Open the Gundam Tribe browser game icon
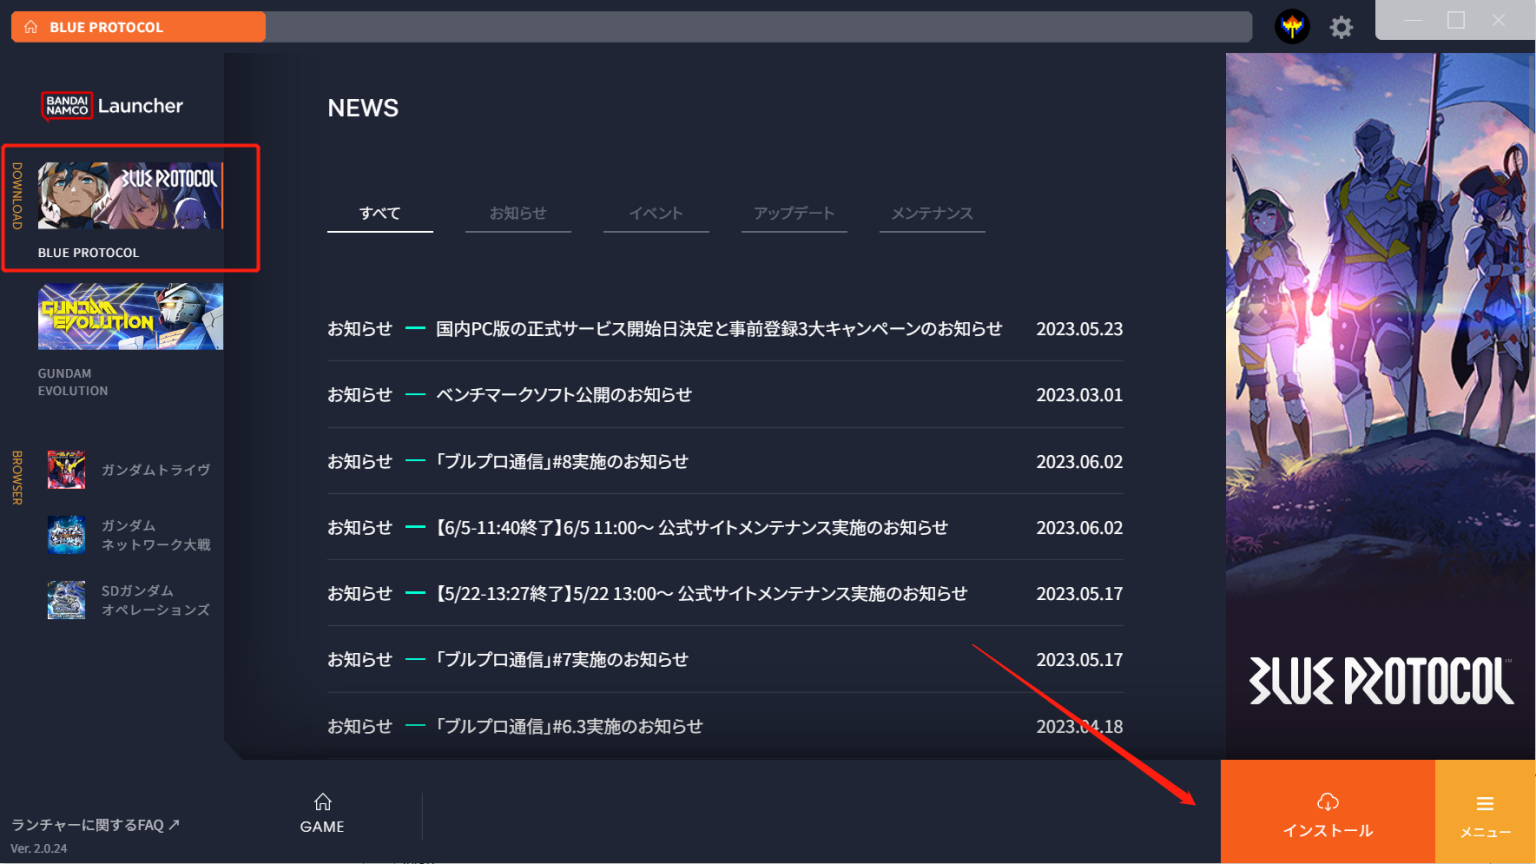 (66, 470)
